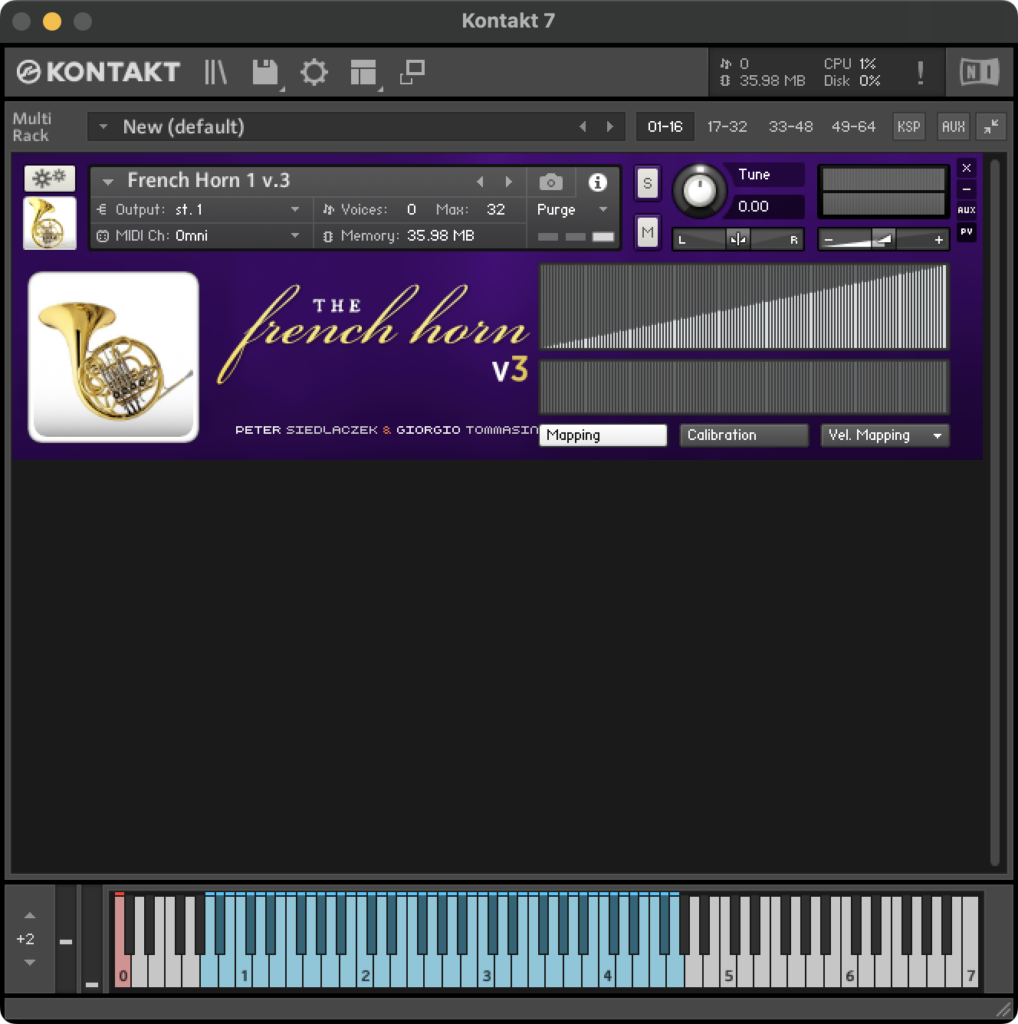Click the Tune value 0.00

(x=754, y=206)
